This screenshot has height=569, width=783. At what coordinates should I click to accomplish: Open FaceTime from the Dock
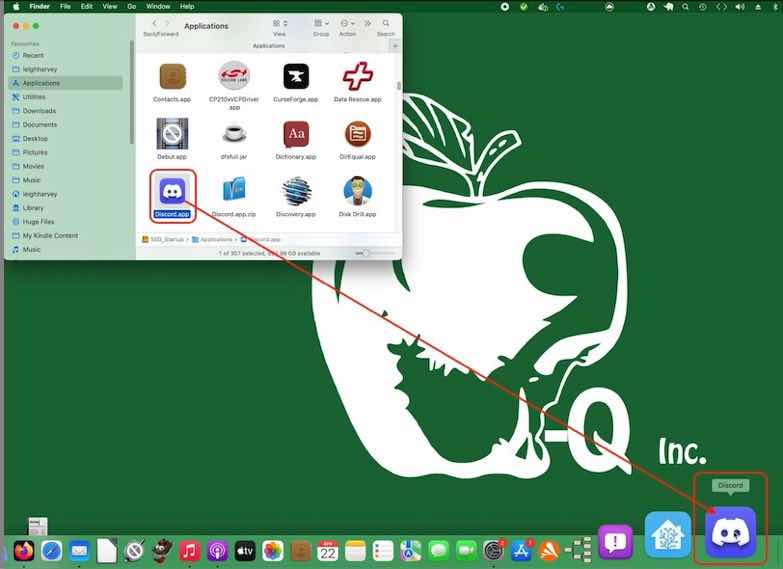click(466, 551)
